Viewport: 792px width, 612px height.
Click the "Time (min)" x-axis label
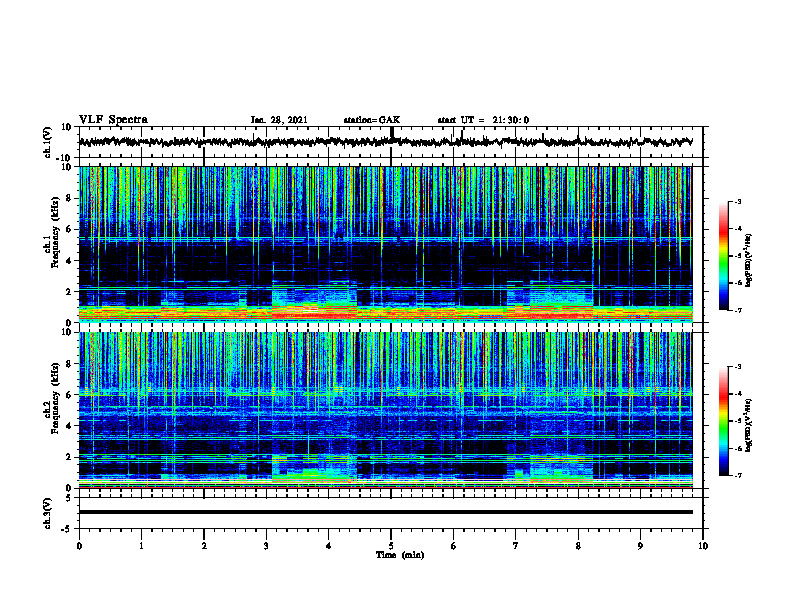[400, 555]
